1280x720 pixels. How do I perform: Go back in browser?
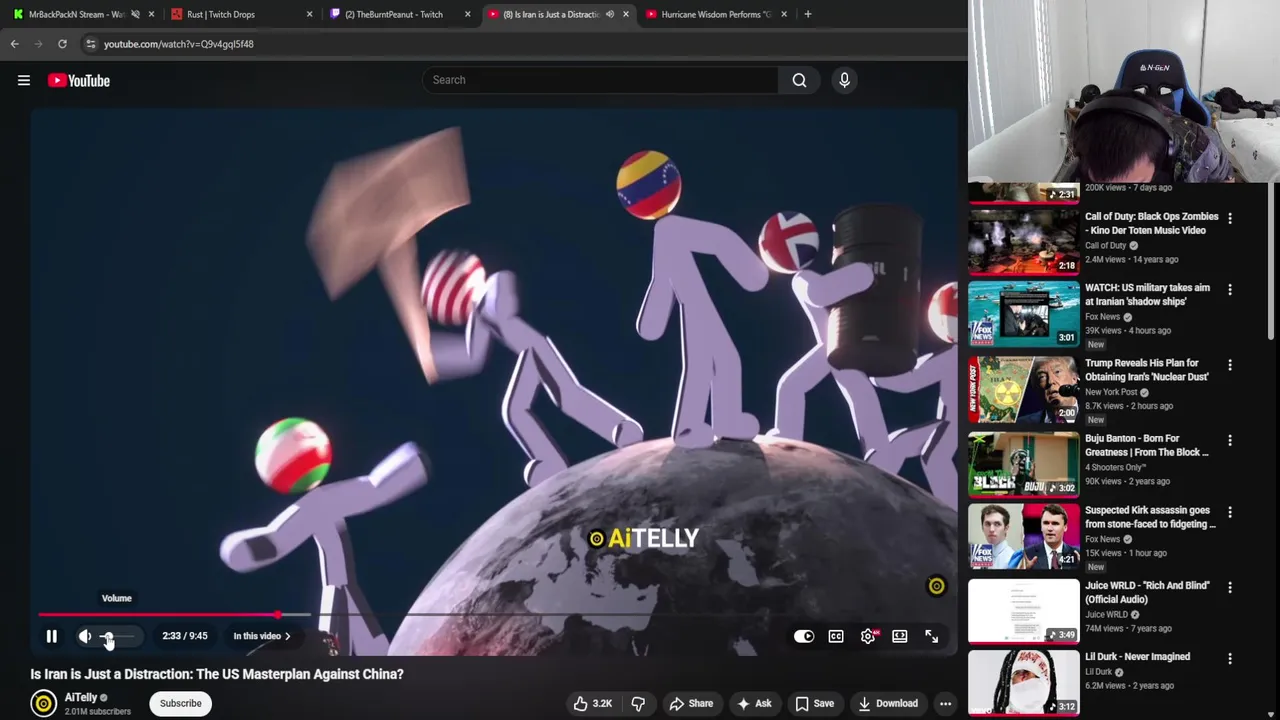pyautogui.click(x=14, y=44)
